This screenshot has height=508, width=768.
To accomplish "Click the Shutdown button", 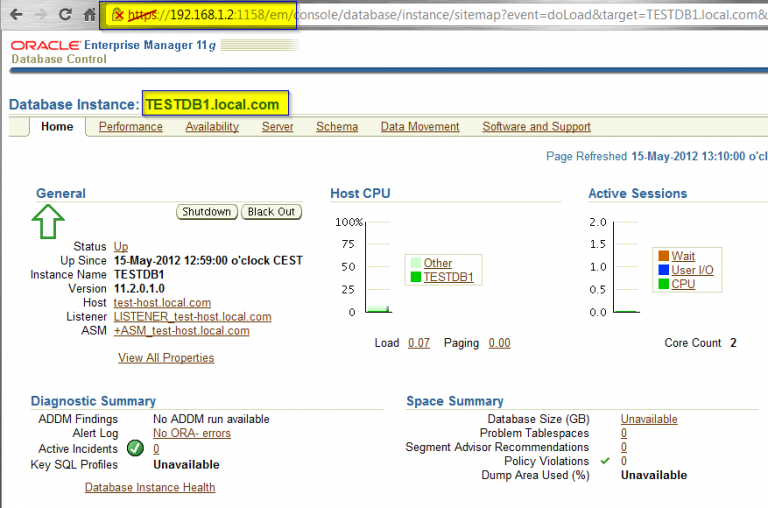I will click(x=207, y=212).
